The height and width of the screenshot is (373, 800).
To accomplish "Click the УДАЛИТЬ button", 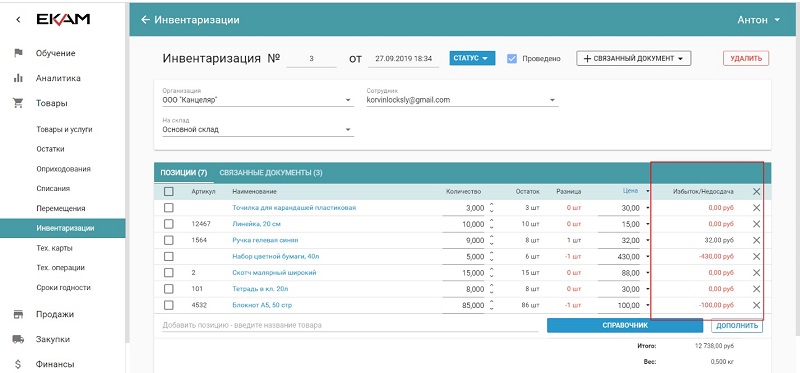I will point(746,58).
